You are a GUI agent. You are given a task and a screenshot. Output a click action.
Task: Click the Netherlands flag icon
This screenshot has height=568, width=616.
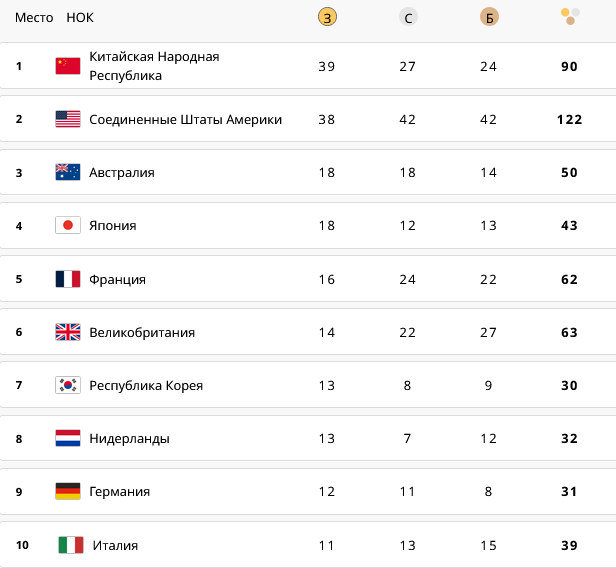tap(68, 438)
